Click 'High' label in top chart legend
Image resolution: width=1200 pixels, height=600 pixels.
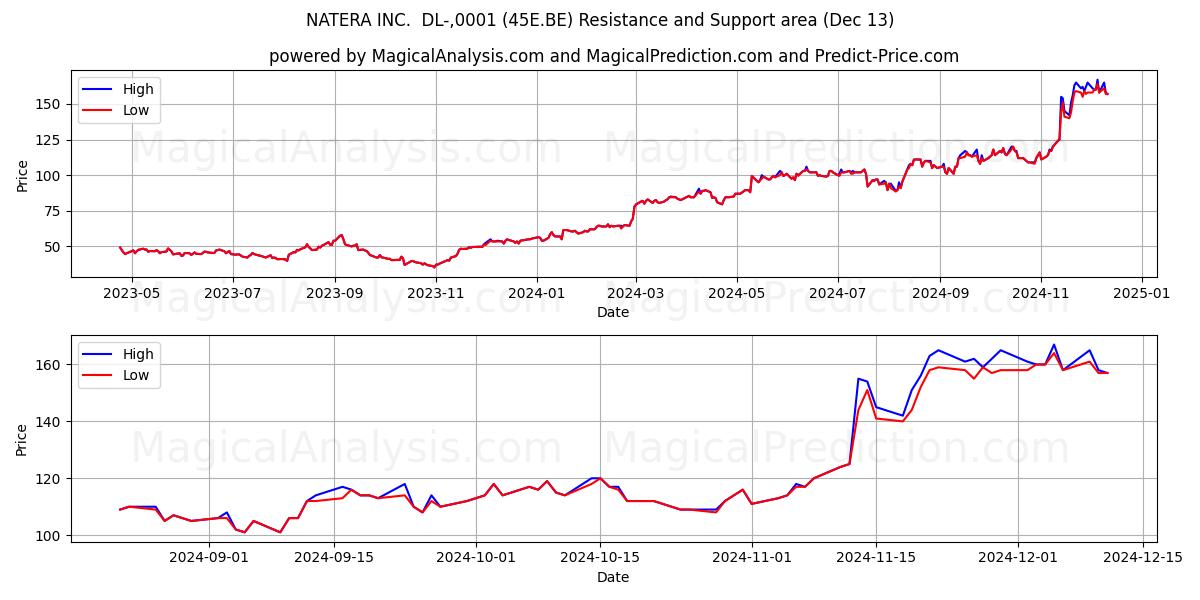138,89
